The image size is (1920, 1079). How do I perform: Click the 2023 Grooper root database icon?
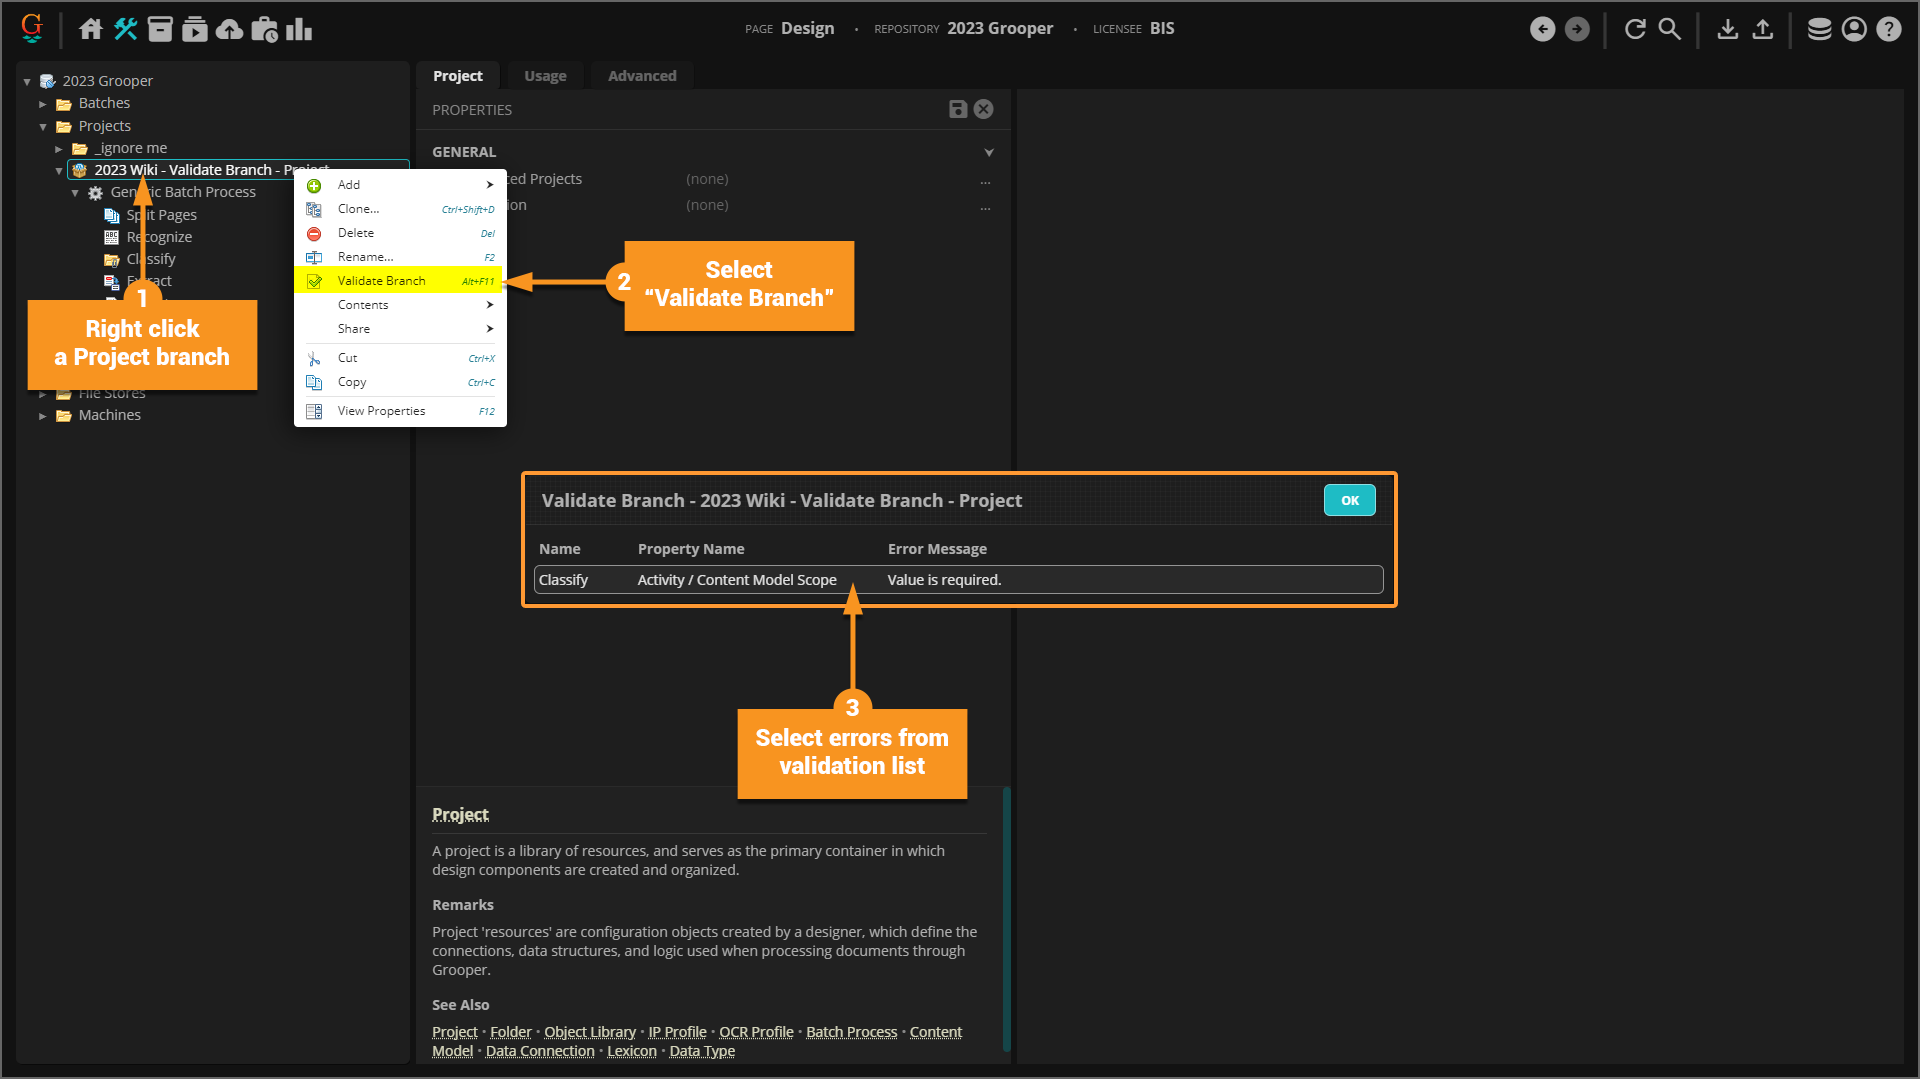point(48,81)
